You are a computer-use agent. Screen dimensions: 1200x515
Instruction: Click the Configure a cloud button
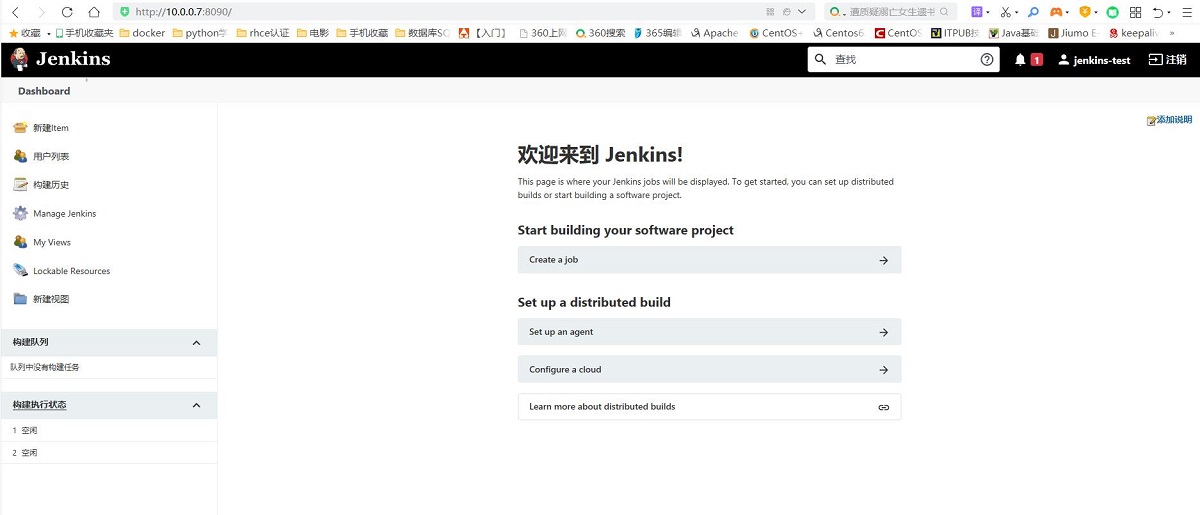coord(709,370)
